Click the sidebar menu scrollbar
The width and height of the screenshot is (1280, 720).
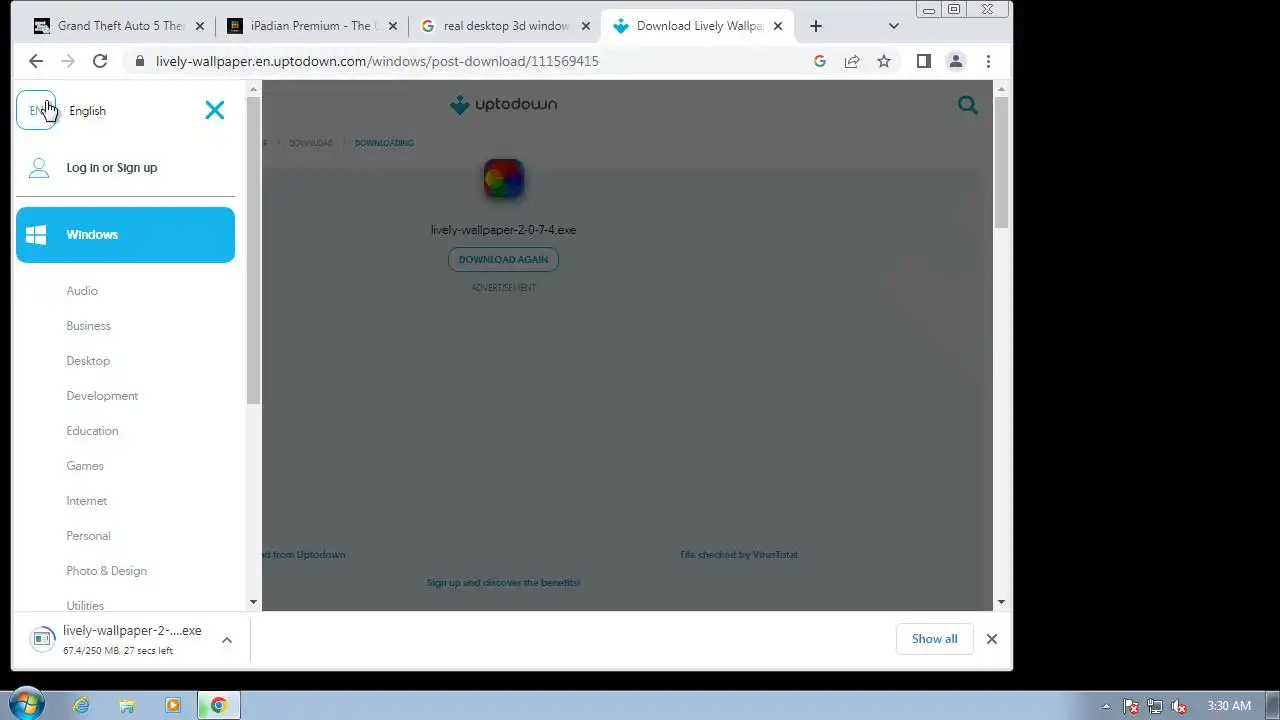(x=254, y=250)
